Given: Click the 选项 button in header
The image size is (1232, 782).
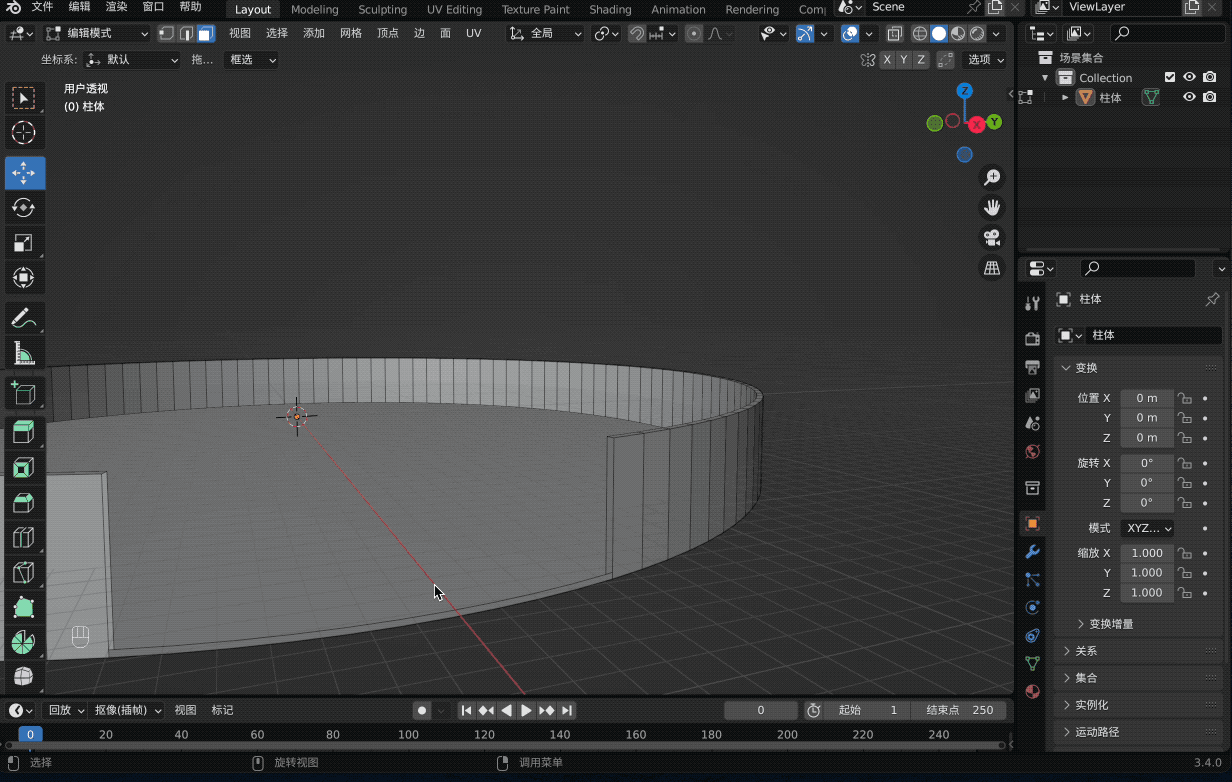Looking at the screenshot, I should [985, 59].
